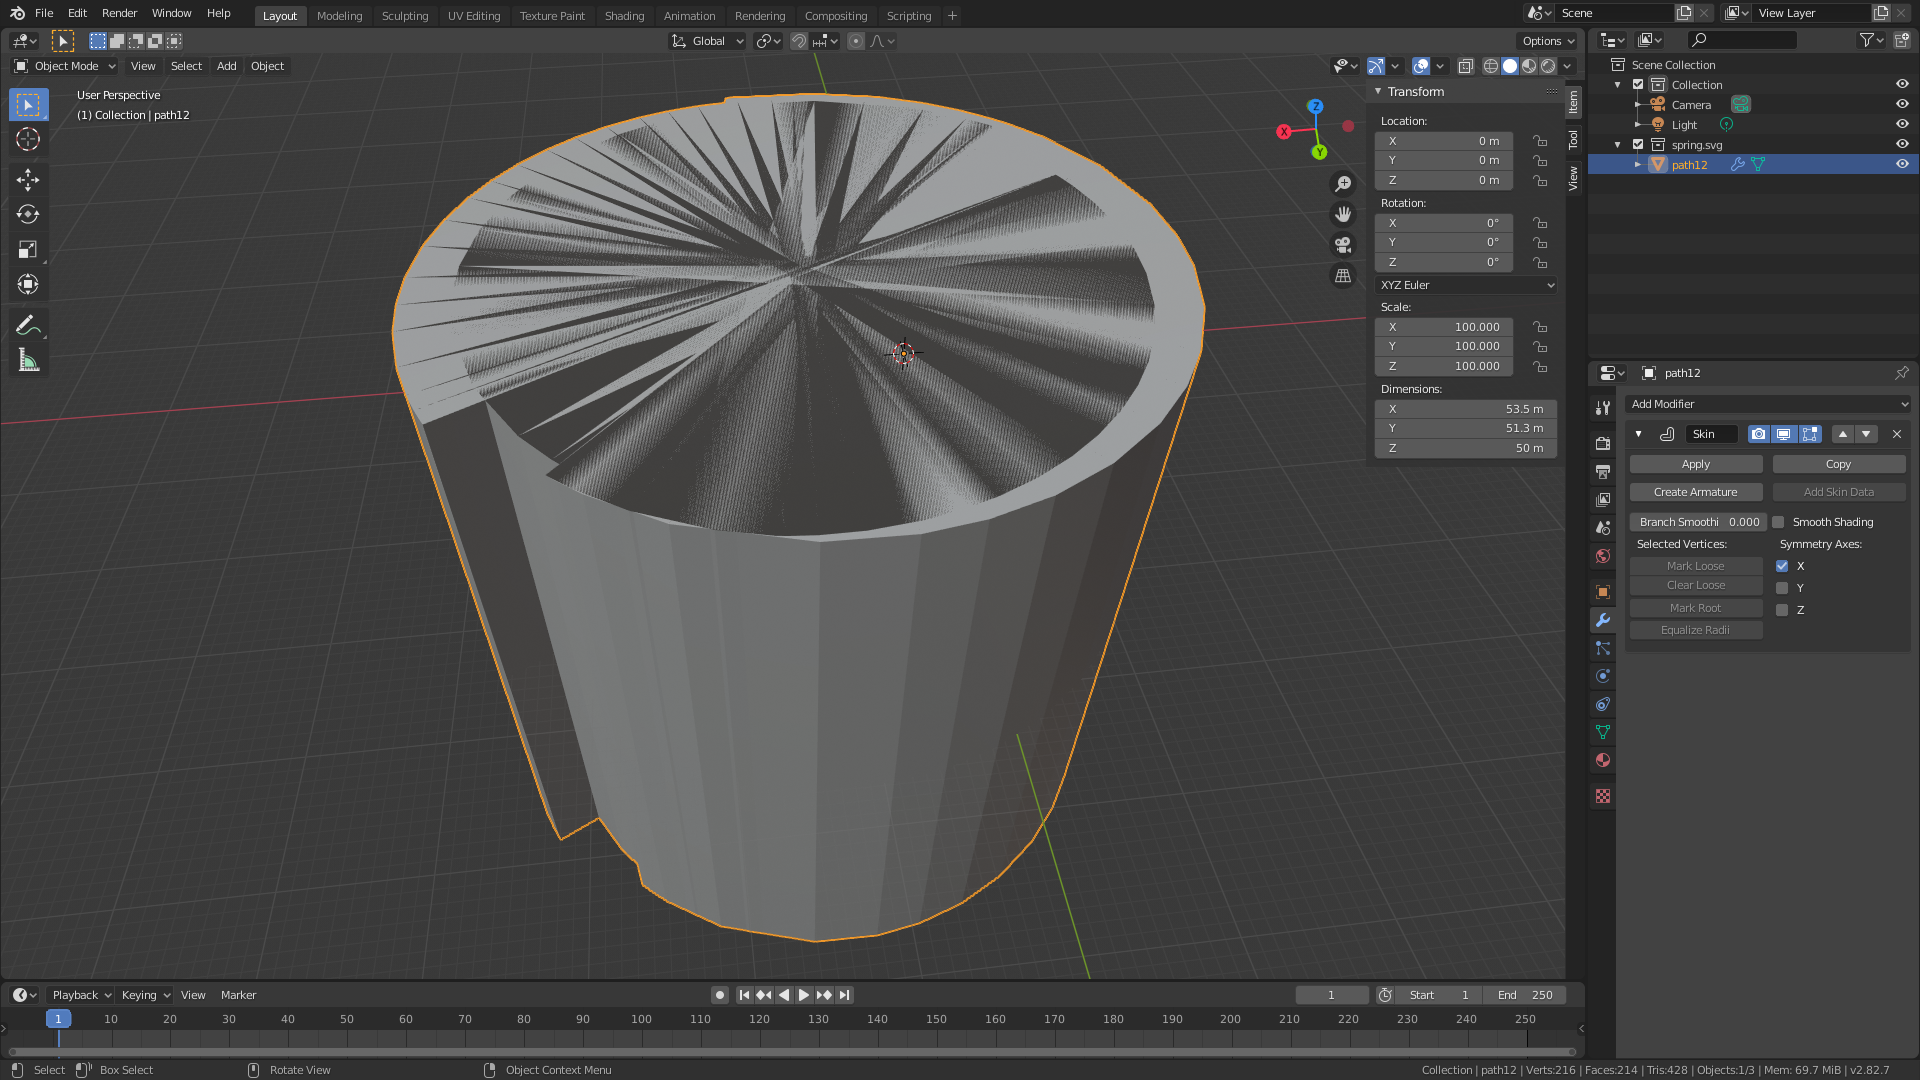Click Create Armature button
This screenshot has height=1080, width=1920.
click(x=1696, y=492)
